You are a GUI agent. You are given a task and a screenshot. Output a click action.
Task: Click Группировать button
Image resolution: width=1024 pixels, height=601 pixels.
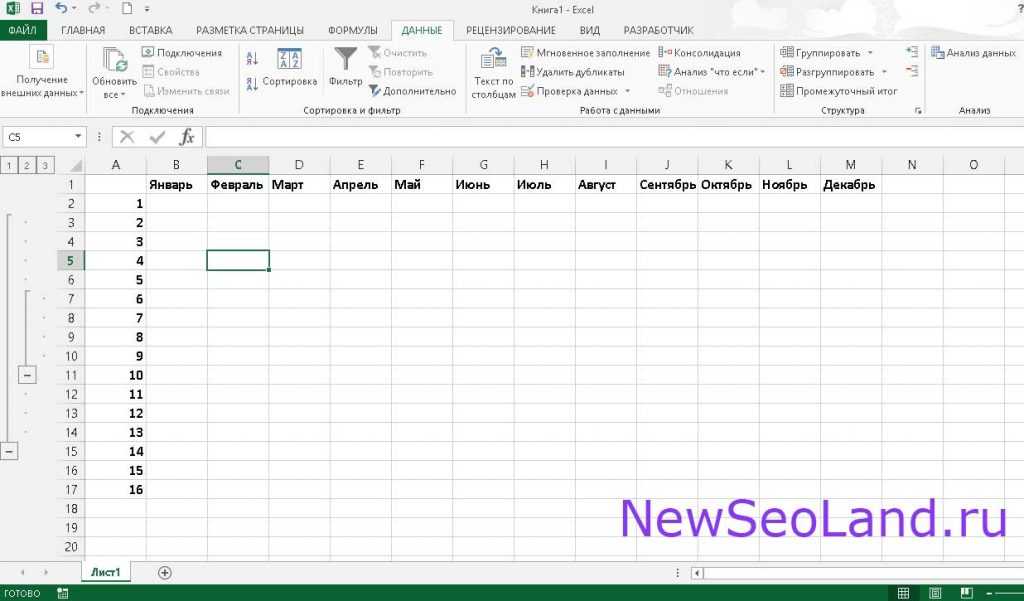(821, 53)
